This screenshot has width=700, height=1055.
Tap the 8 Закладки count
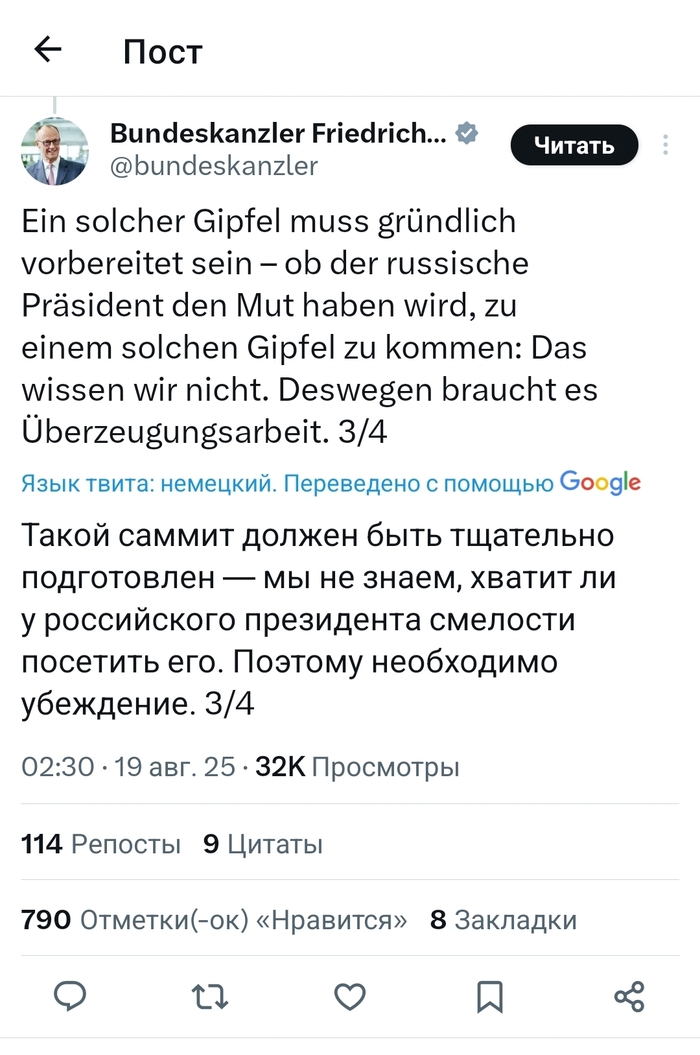(503, 920)
